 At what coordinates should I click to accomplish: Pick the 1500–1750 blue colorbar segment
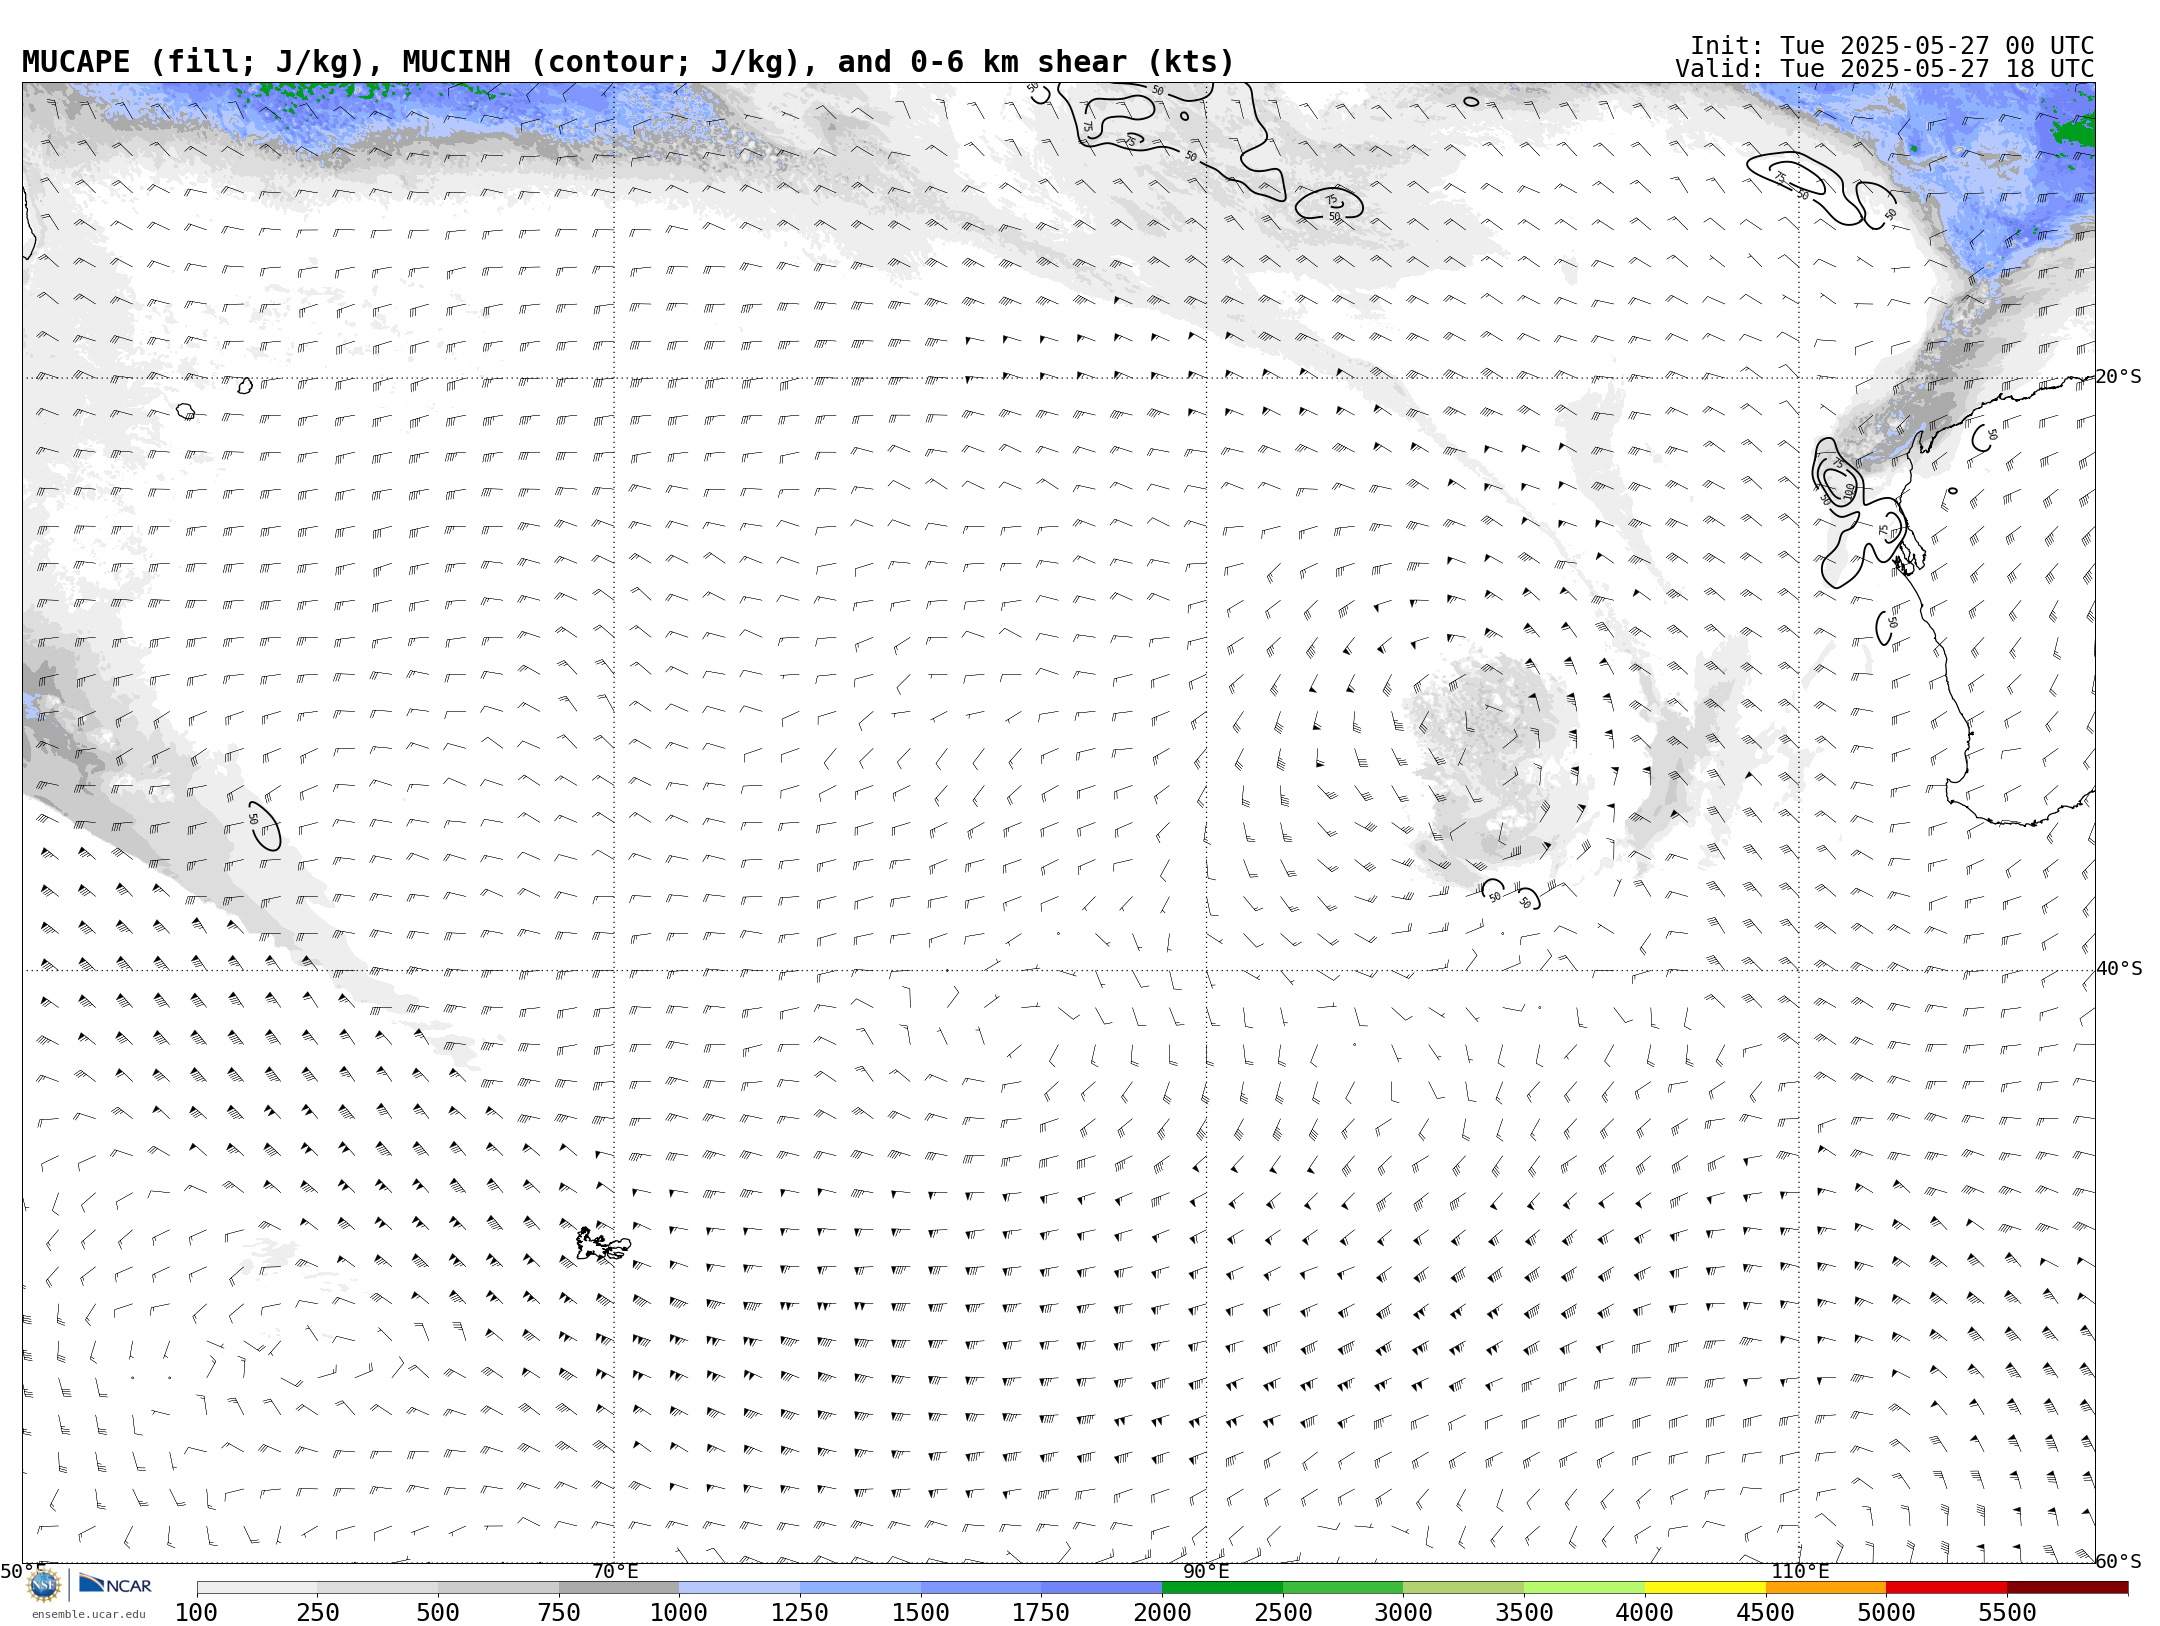pos(981,1588)
